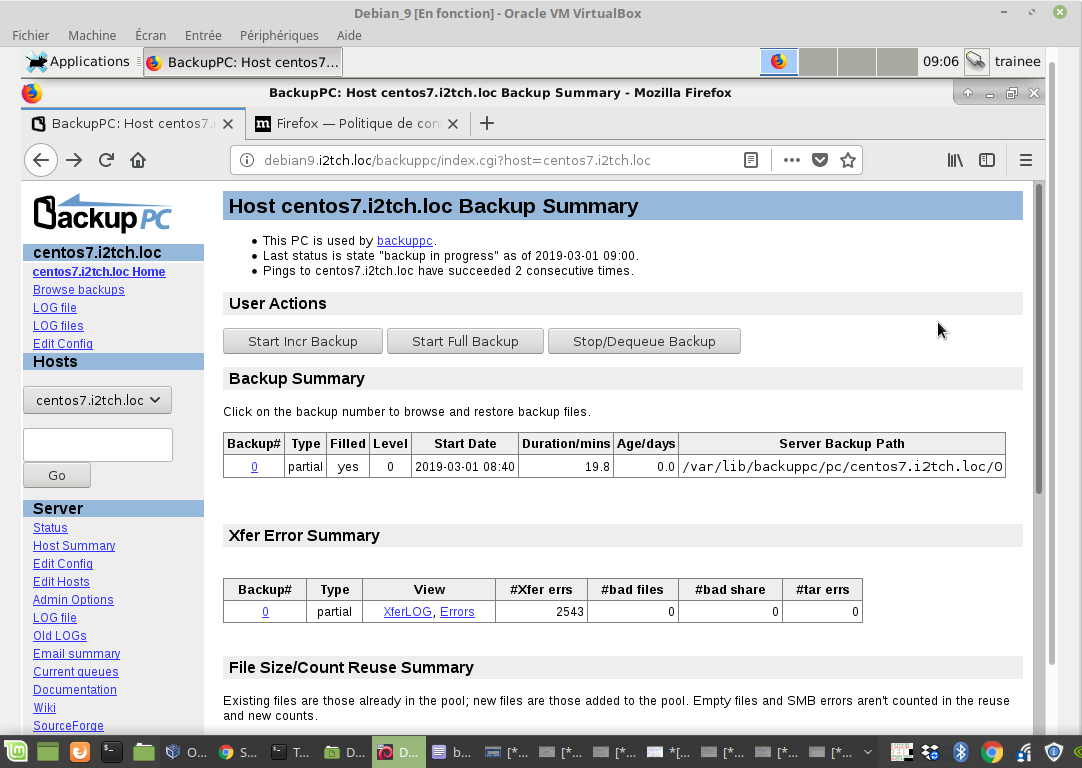
Task: Expand the centos7.i2tch.loc host dropdown
Action: point(98,400)
